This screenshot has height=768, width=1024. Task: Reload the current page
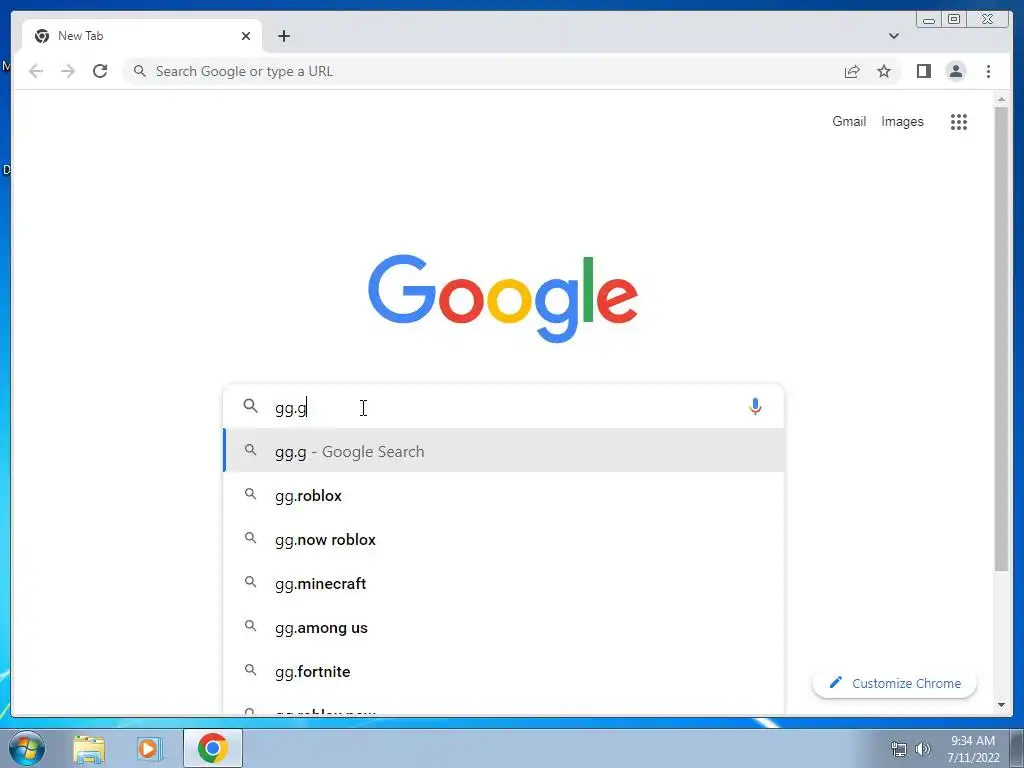(x=100, y=71)
